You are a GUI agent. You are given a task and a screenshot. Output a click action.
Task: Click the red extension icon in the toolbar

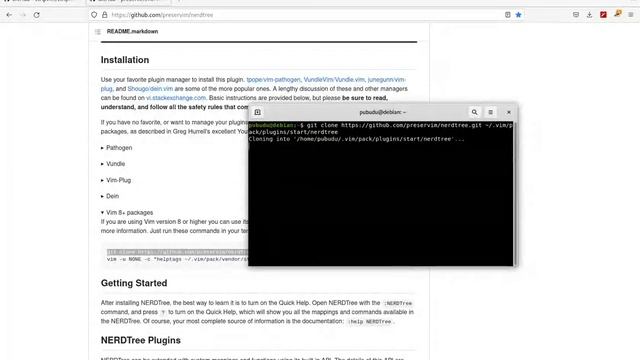[x=603, y=15]
